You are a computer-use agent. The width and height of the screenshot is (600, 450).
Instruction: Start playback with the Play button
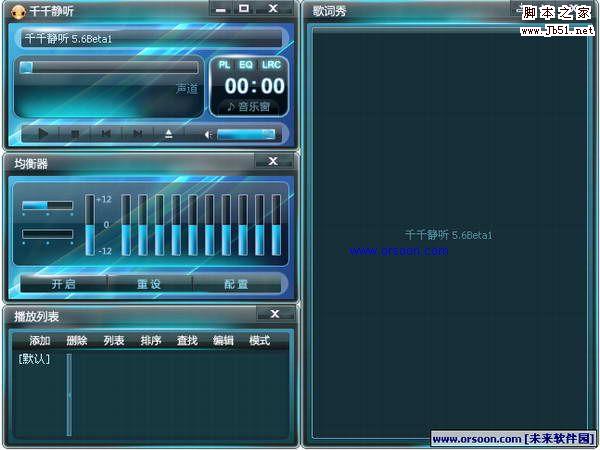pos(42,134)
